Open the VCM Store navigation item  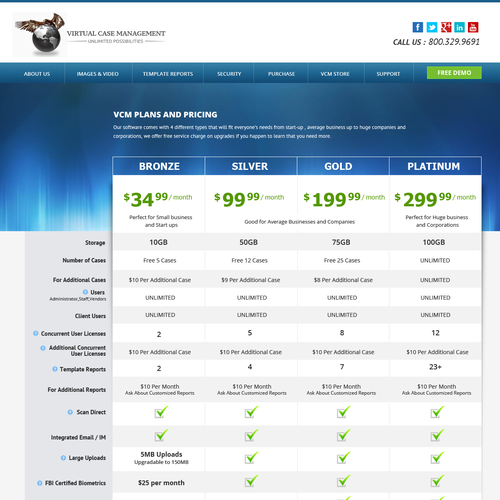point(335,74)
